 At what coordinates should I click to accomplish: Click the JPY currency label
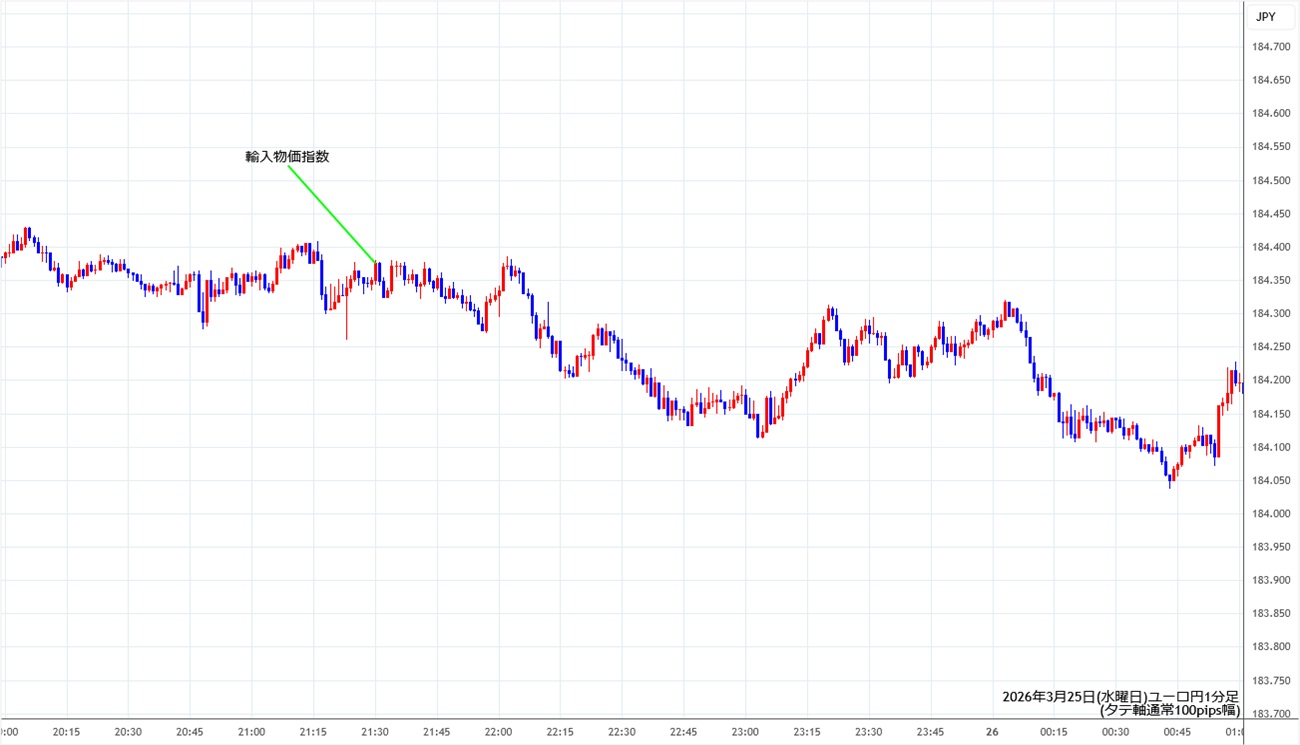coord(1265,17)
